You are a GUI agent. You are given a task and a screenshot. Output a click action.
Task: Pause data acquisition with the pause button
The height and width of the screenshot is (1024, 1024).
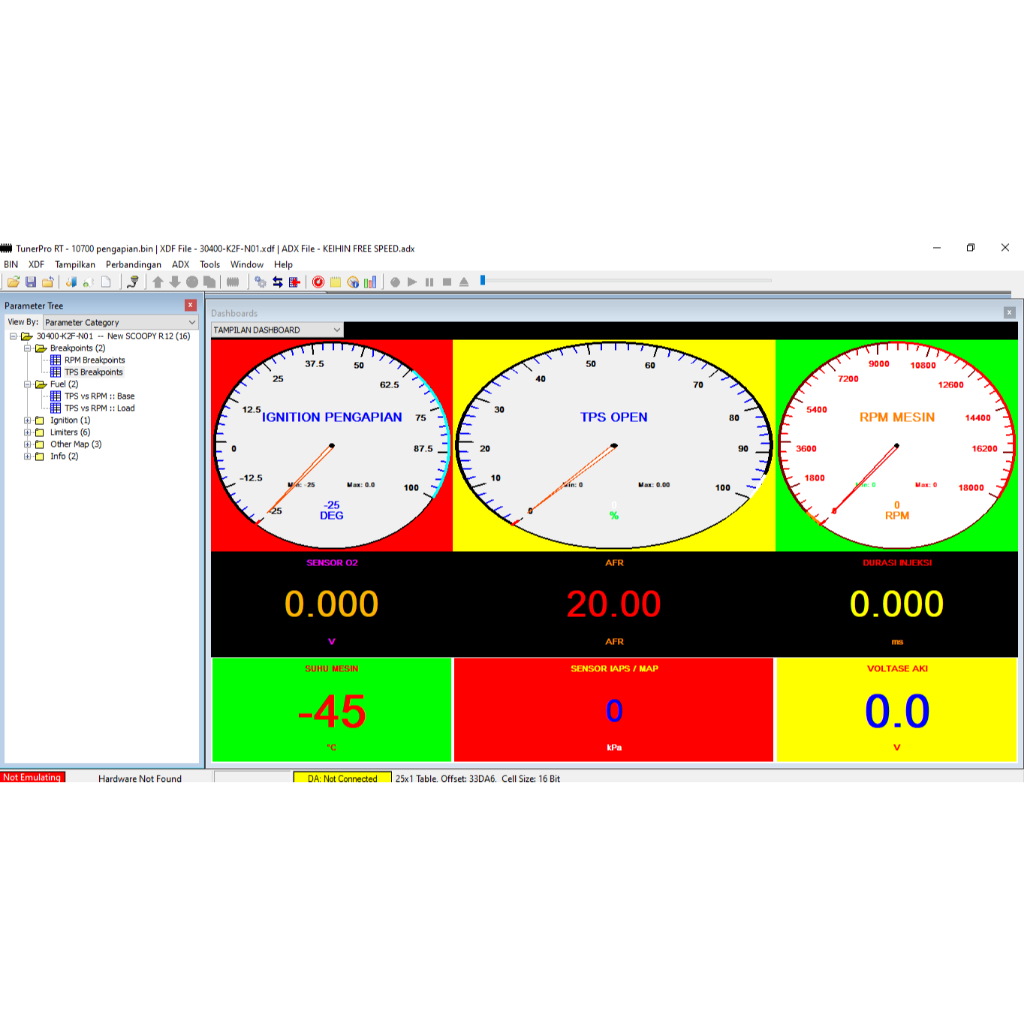[x=429, y=282]
